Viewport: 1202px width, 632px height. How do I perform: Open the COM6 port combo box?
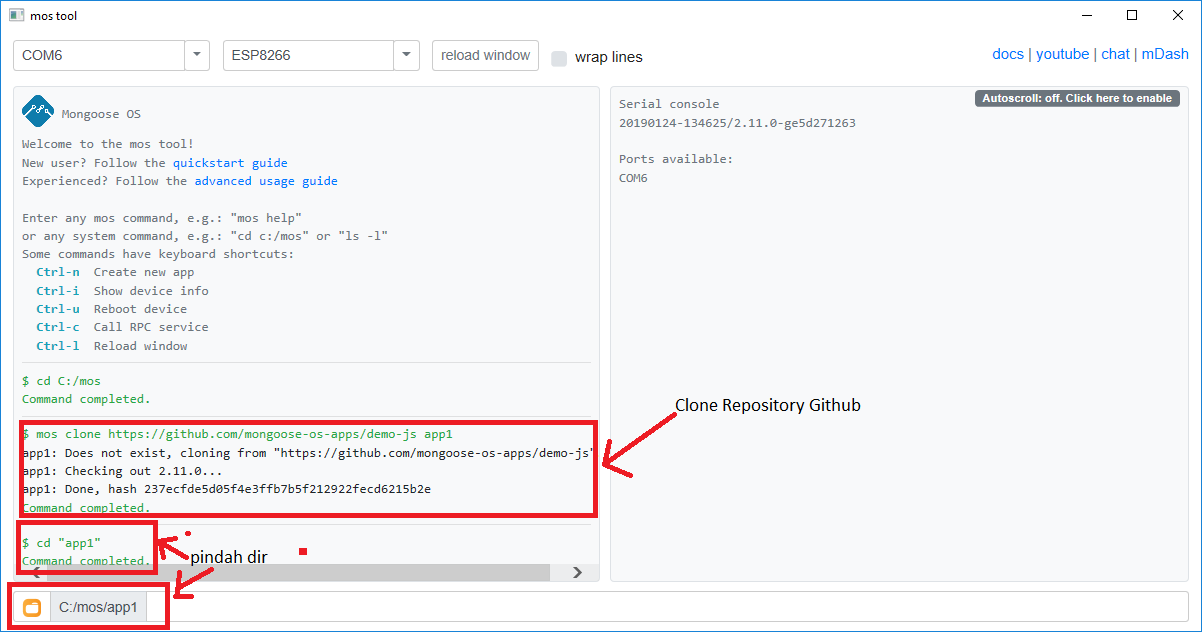(111, 55)
